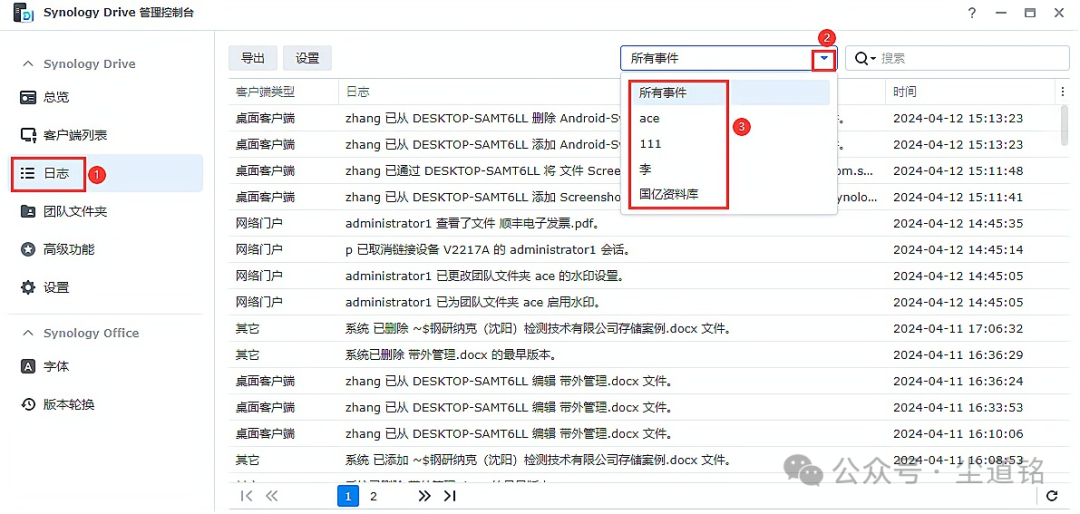Click the help question mark icon

pos(972,13)
